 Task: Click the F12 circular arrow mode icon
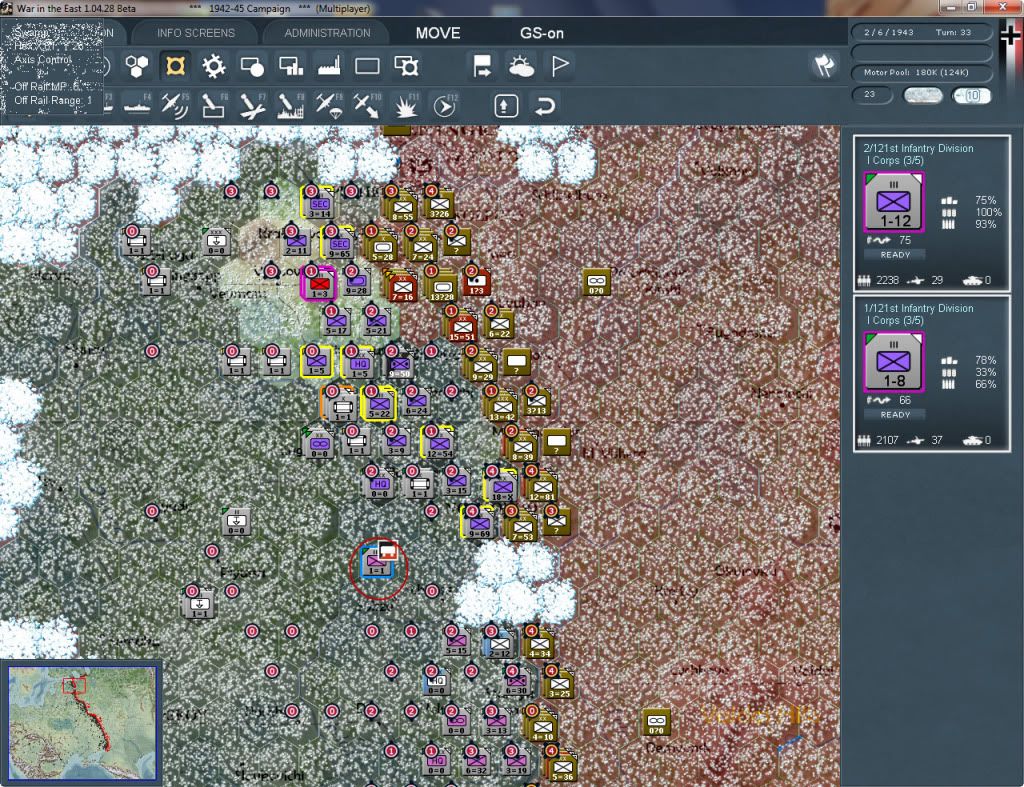(444, 105)
